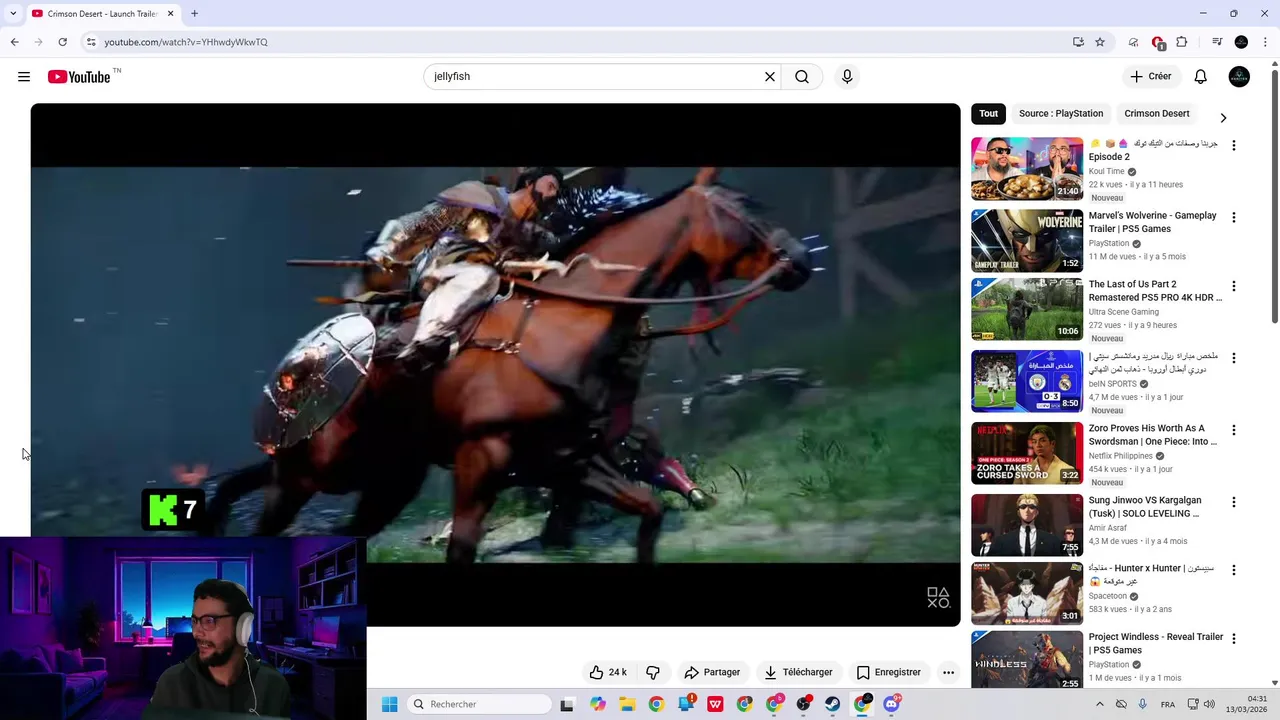
Task: Open options for Marvel's Wolverine trailer
Action: pos(1233,217)
